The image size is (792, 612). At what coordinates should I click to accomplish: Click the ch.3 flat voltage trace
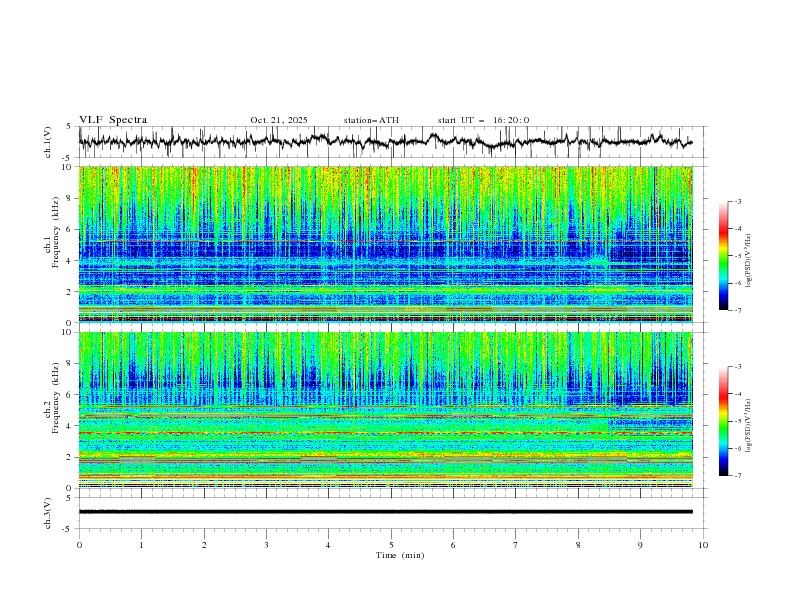point(385,512)
